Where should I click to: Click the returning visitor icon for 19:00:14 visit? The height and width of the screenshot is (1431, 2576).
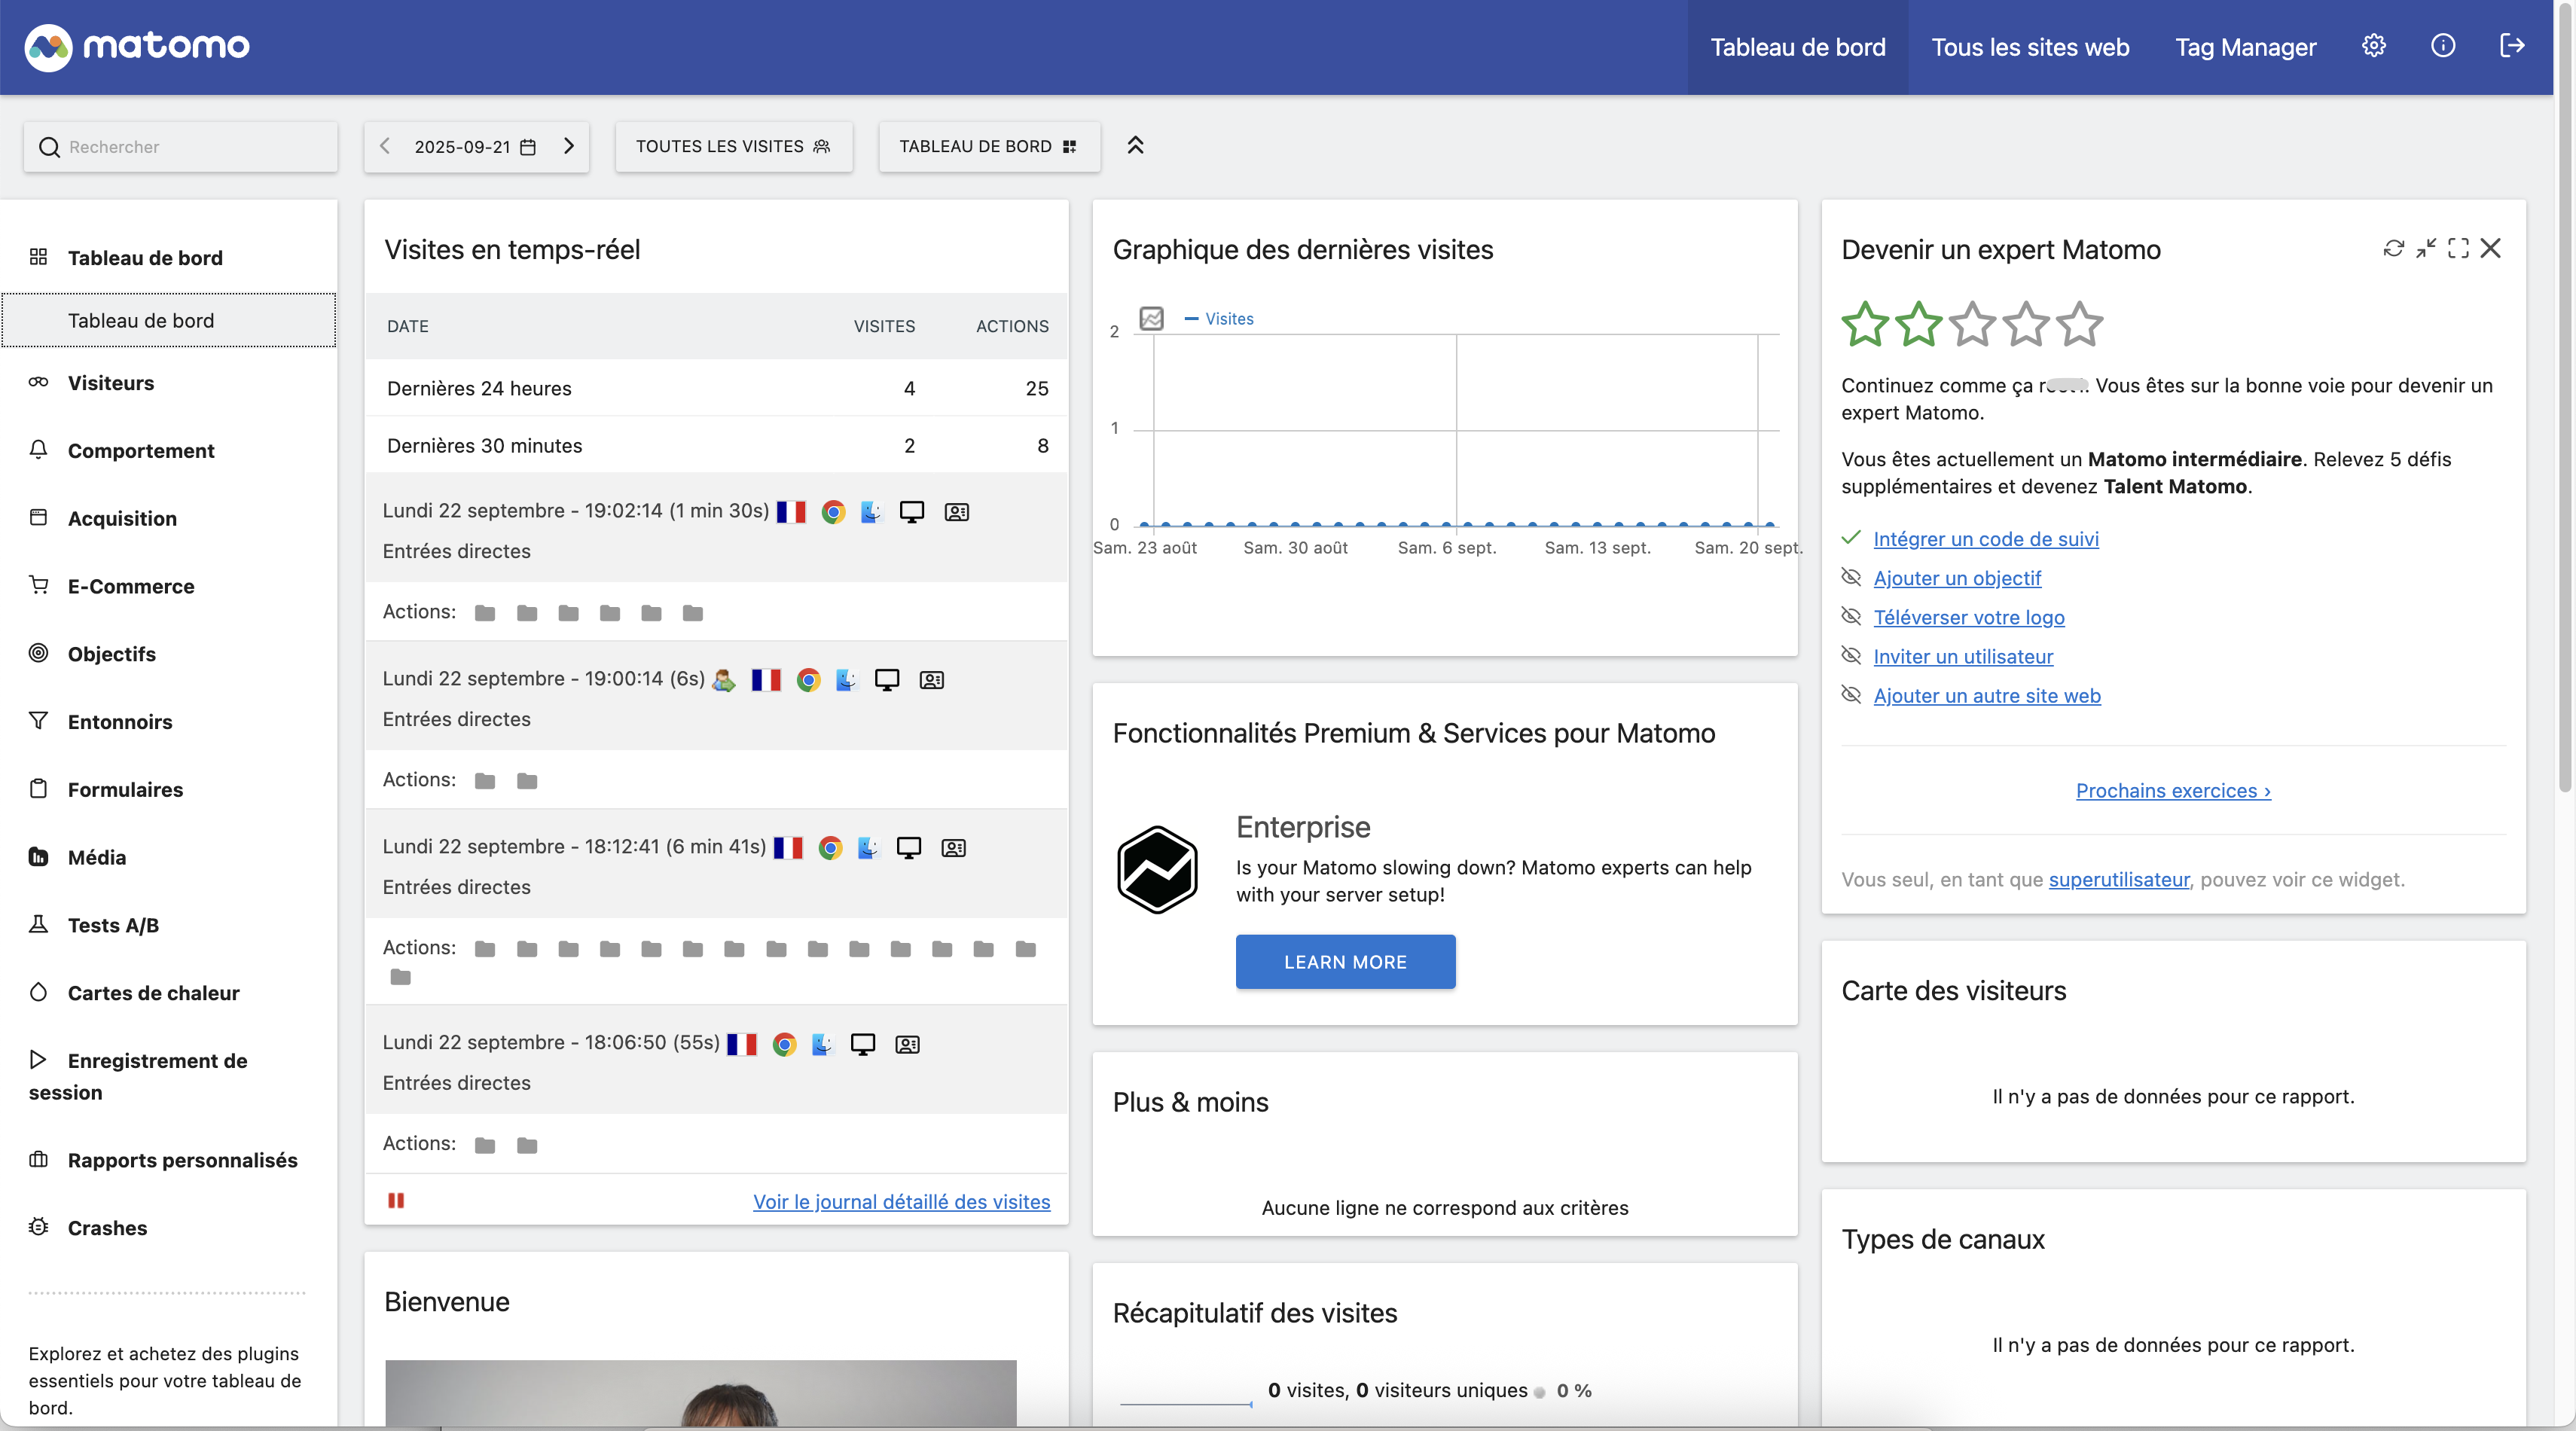pos(724,680)
